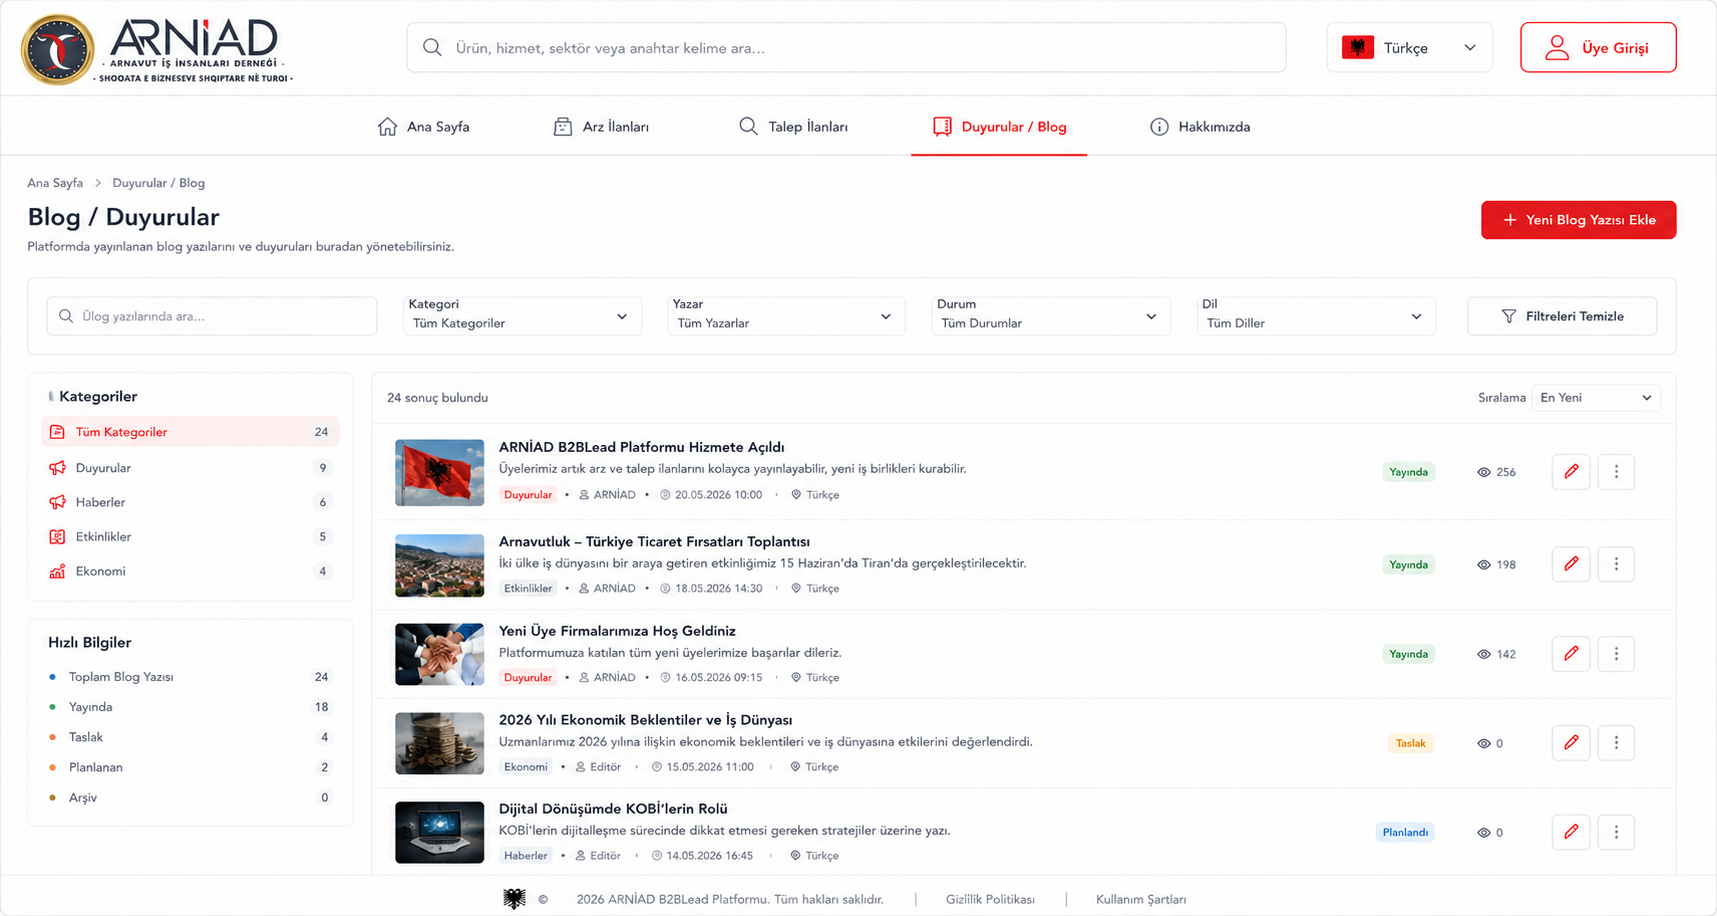Click the Duyurular megaphone icon in the sidebar
This screenshot has width=1717, height=916.
click(x=57, y=468)
